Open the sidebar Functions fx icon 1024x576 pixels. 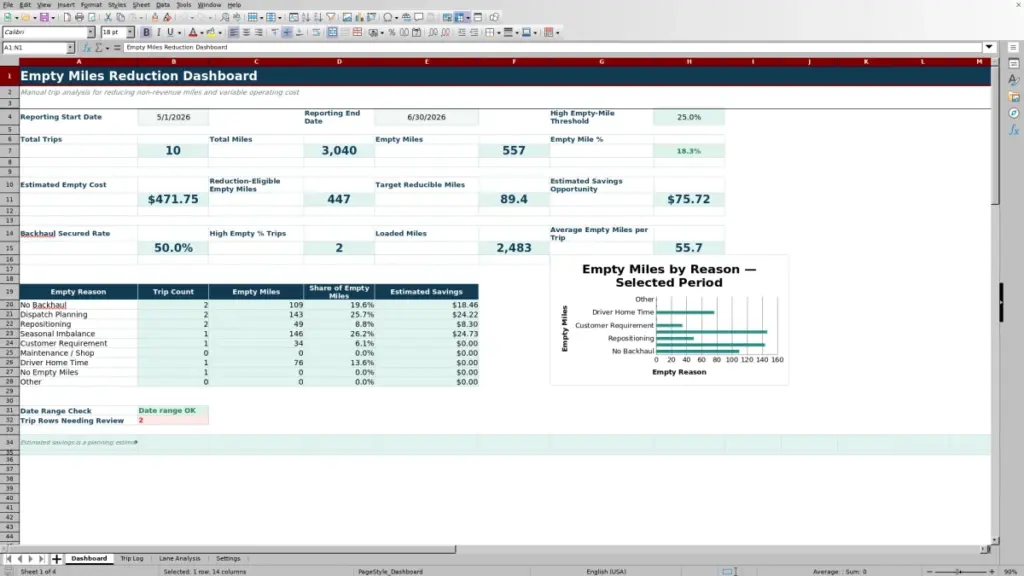[x=1014, y=130]
